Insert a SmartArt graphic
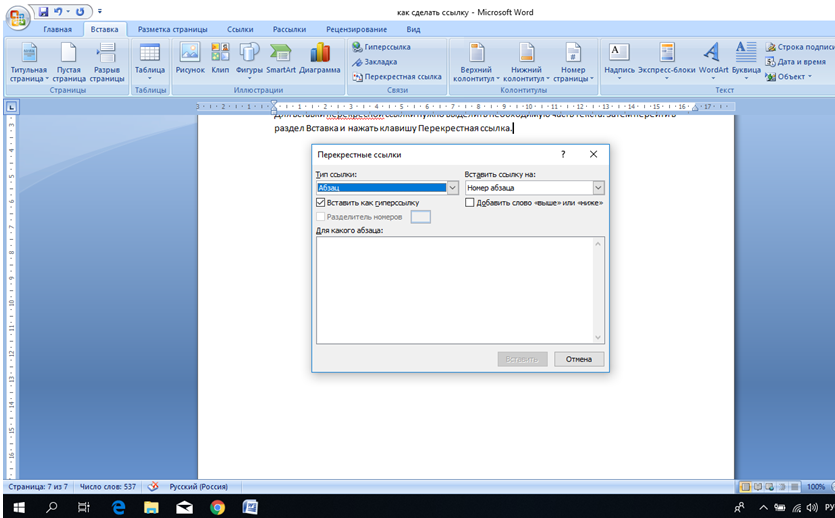Screen dimensions: 835x518 coord(281,59)
